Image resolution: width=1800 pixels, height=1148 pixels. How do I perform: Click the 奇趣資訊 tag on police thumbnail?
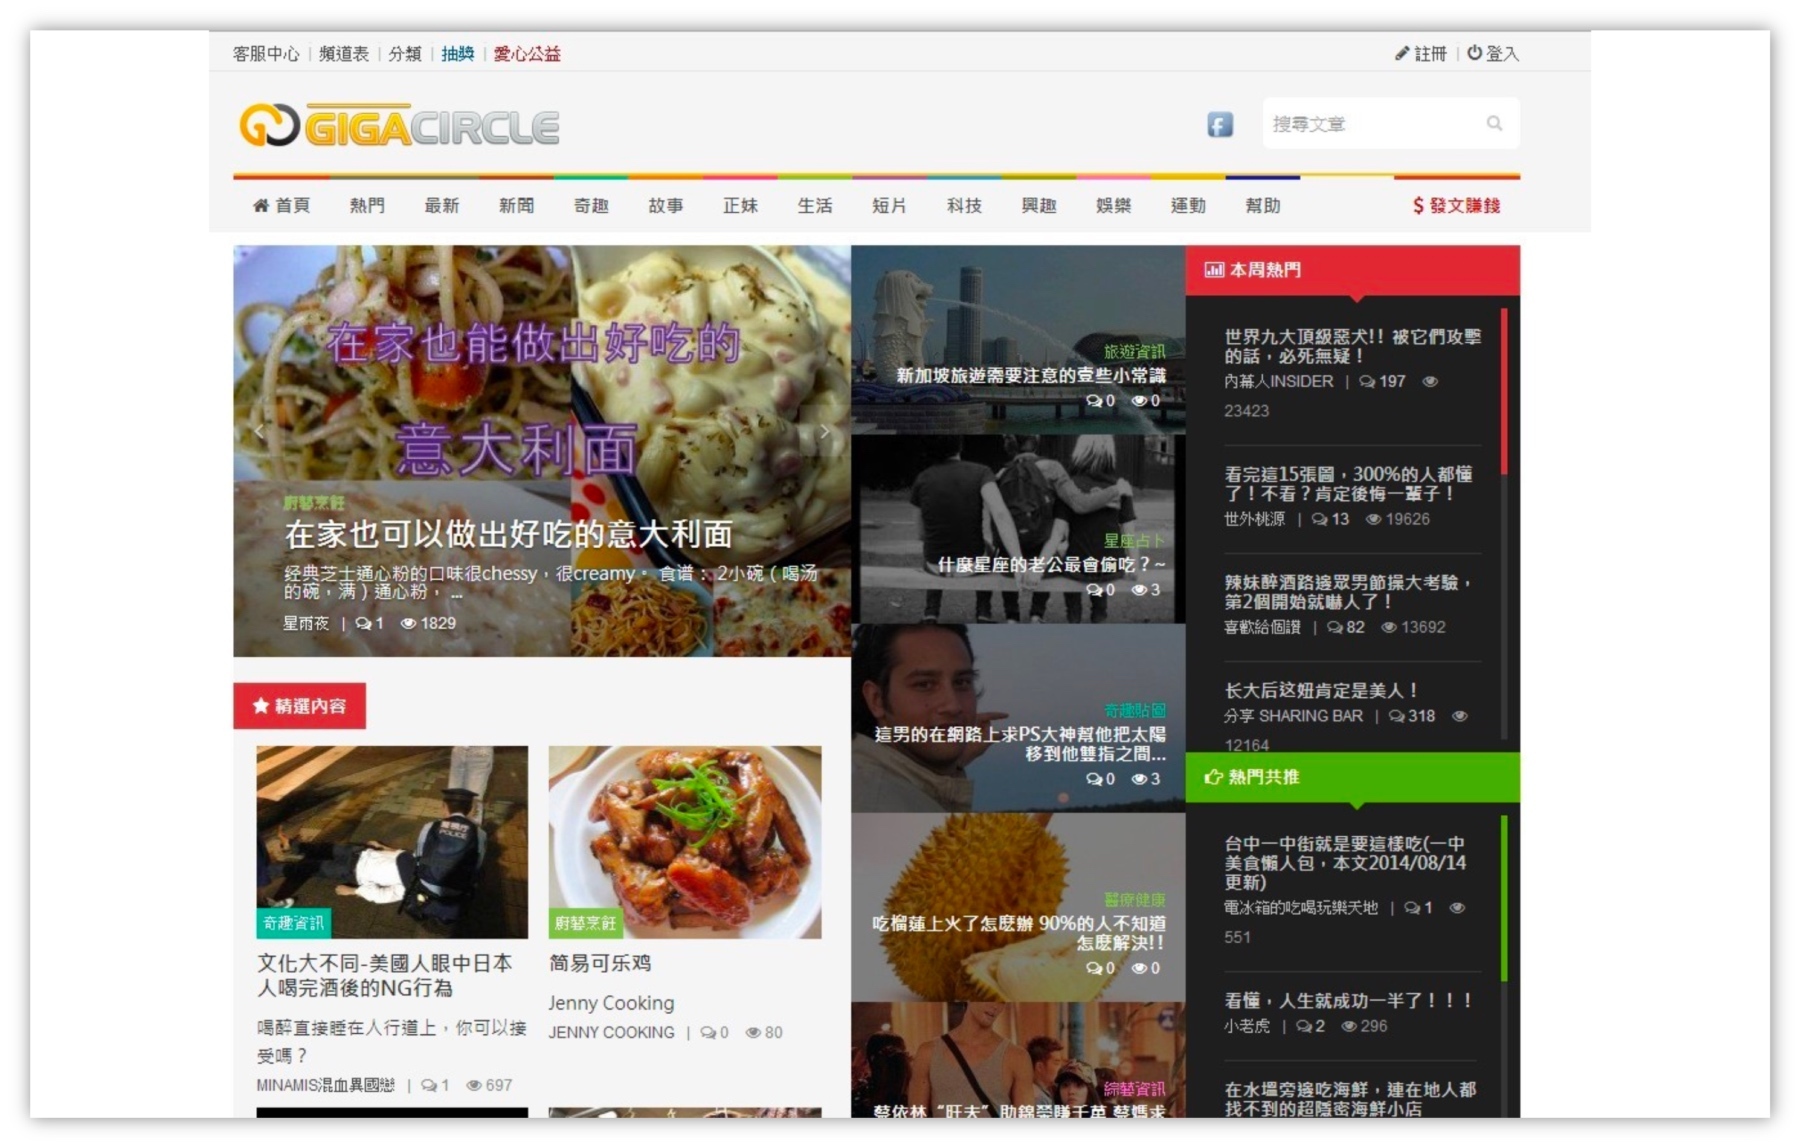pos(293,923)
